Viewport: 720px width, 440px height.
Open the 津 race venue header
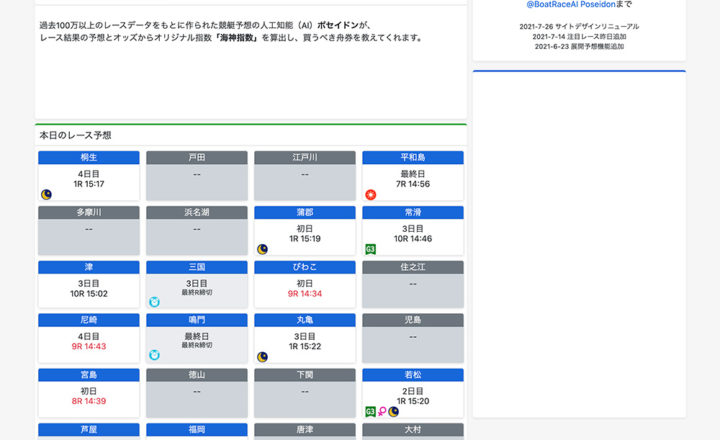[x=89, y=267]
